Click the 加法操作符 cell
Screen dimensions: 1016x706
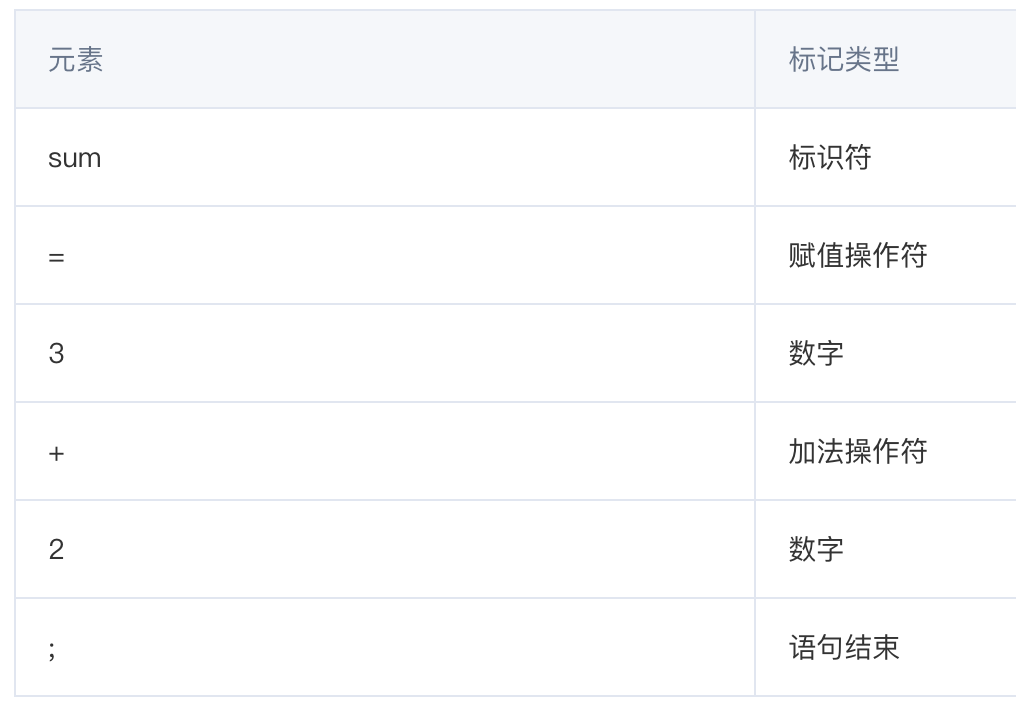point(886,451)
